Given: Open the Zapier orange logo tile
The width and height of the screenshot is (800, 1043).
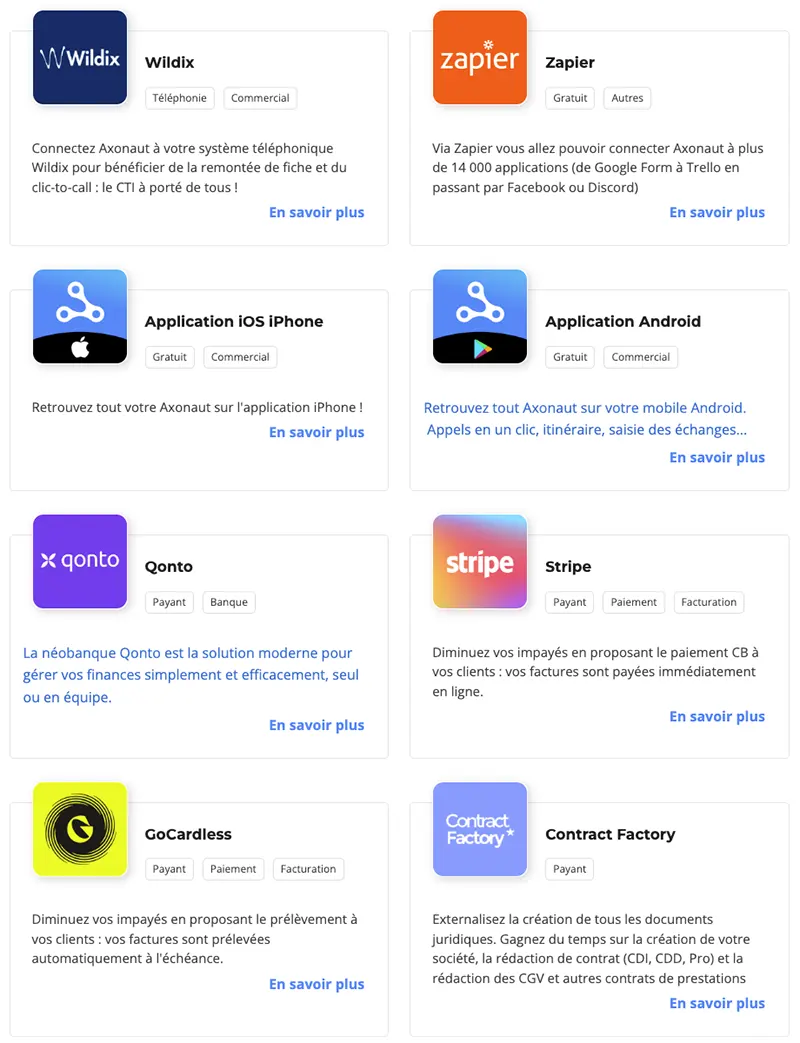Looking at the screenshot, I should pyautogui.click(x=479, y=57).
